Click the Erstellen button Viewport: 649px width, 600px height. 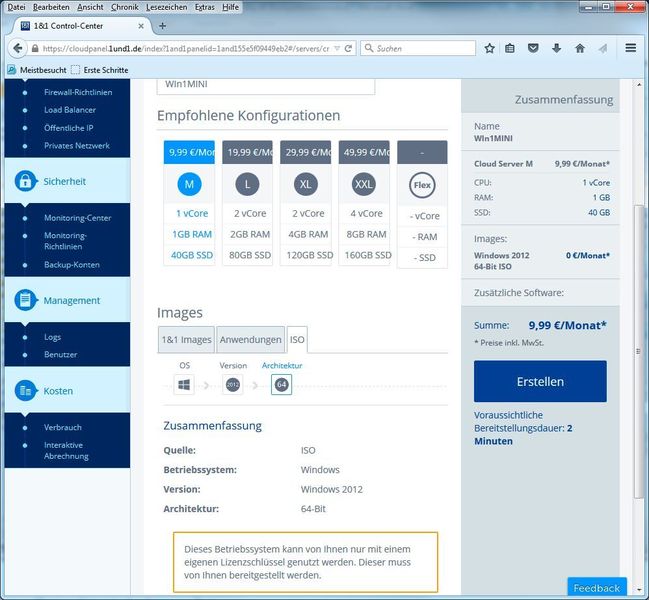click(540, 381)
